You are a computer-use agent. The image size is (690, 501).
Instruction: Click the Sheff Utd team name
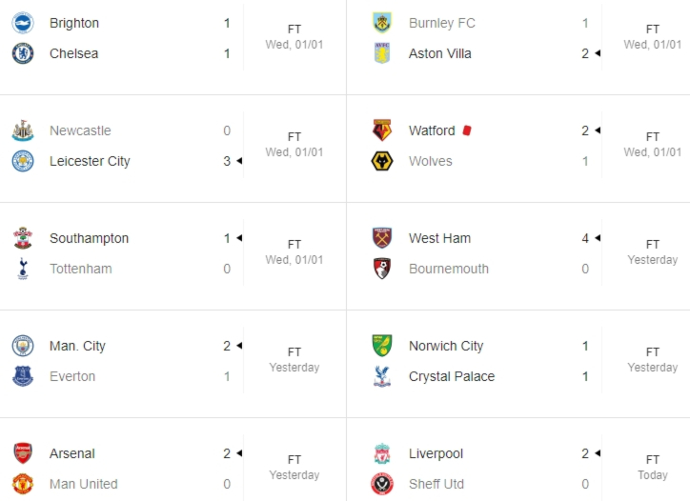tap(436, 484)
